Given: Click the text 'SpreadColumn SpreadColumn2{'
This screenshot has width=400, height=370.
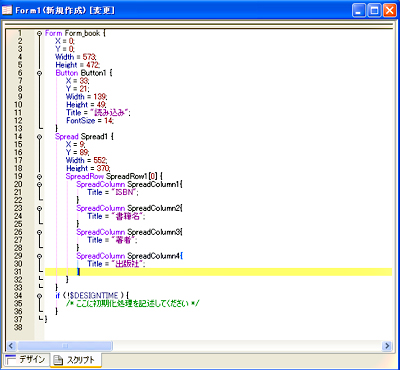Looking at the screenshot, I should click(130, 208).
